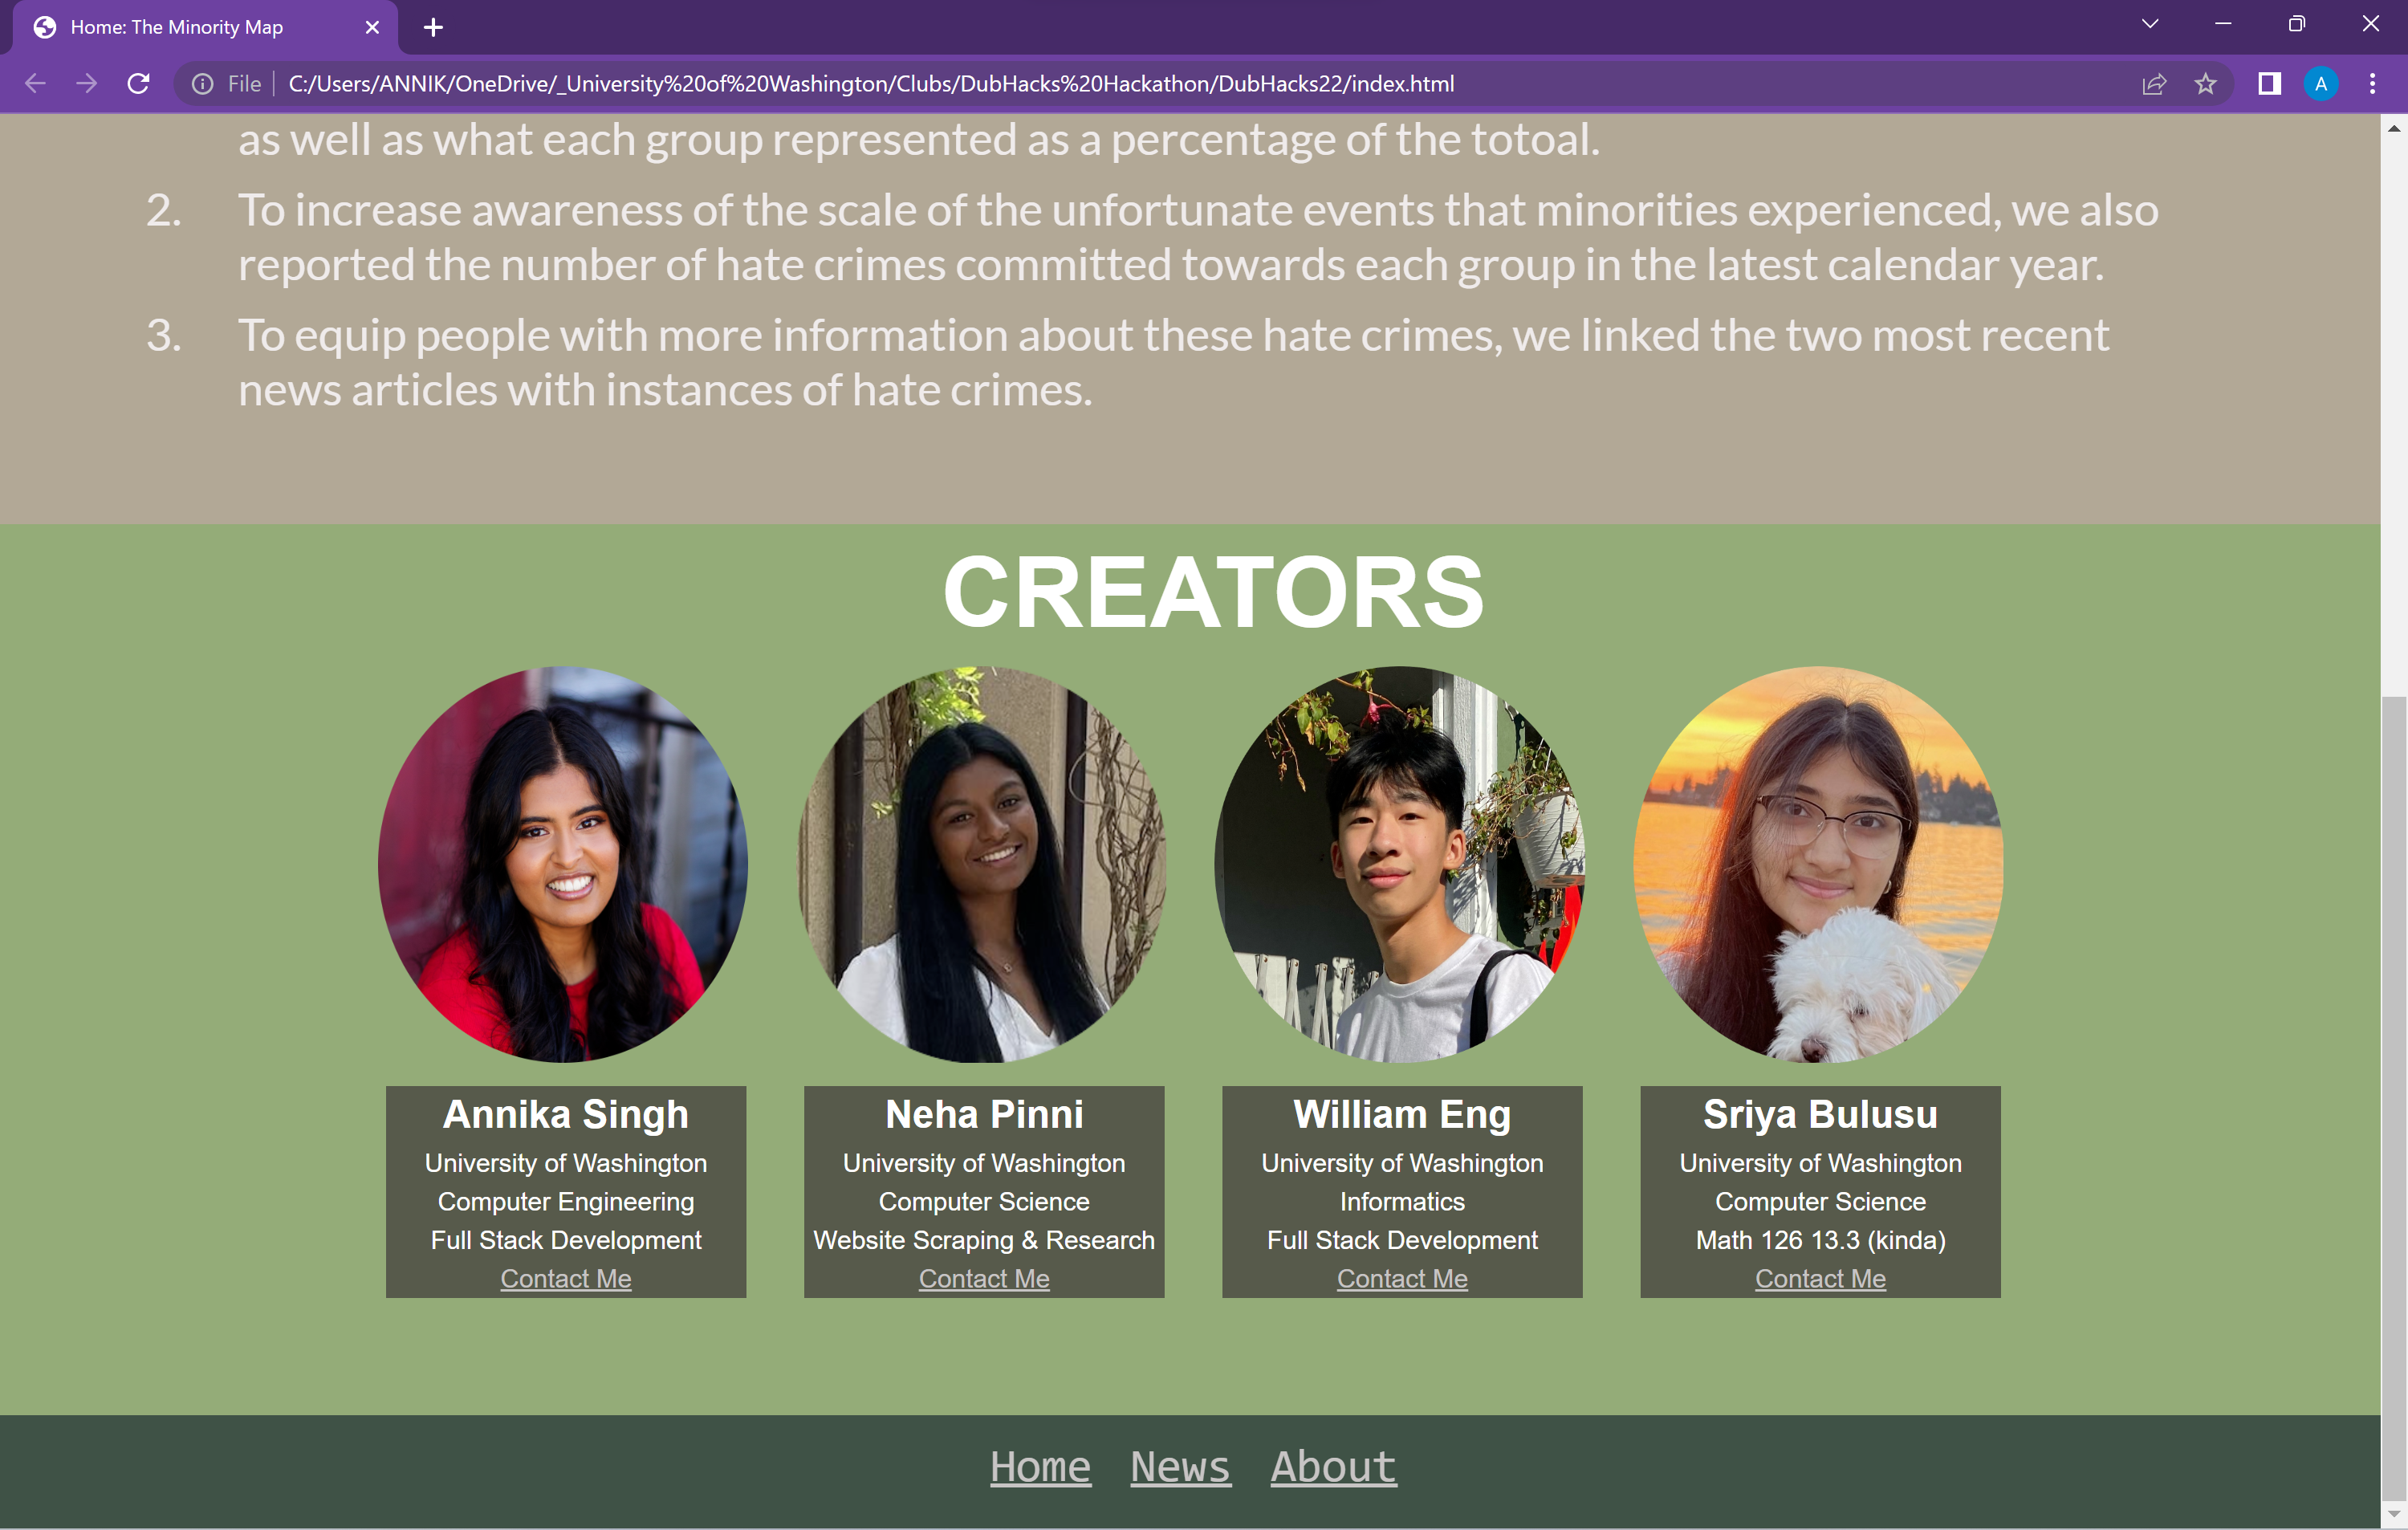Open a new tab with the plus button

pos(433,27)
